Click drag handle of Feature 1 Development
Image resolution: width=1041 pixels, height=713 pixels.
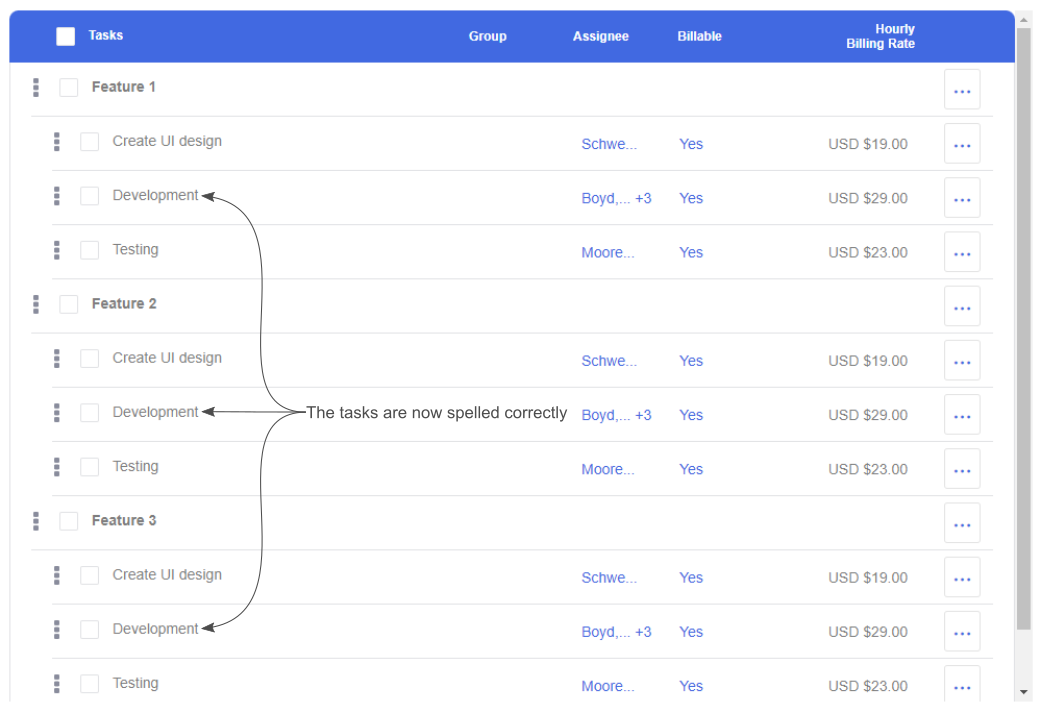click(57, 196)
